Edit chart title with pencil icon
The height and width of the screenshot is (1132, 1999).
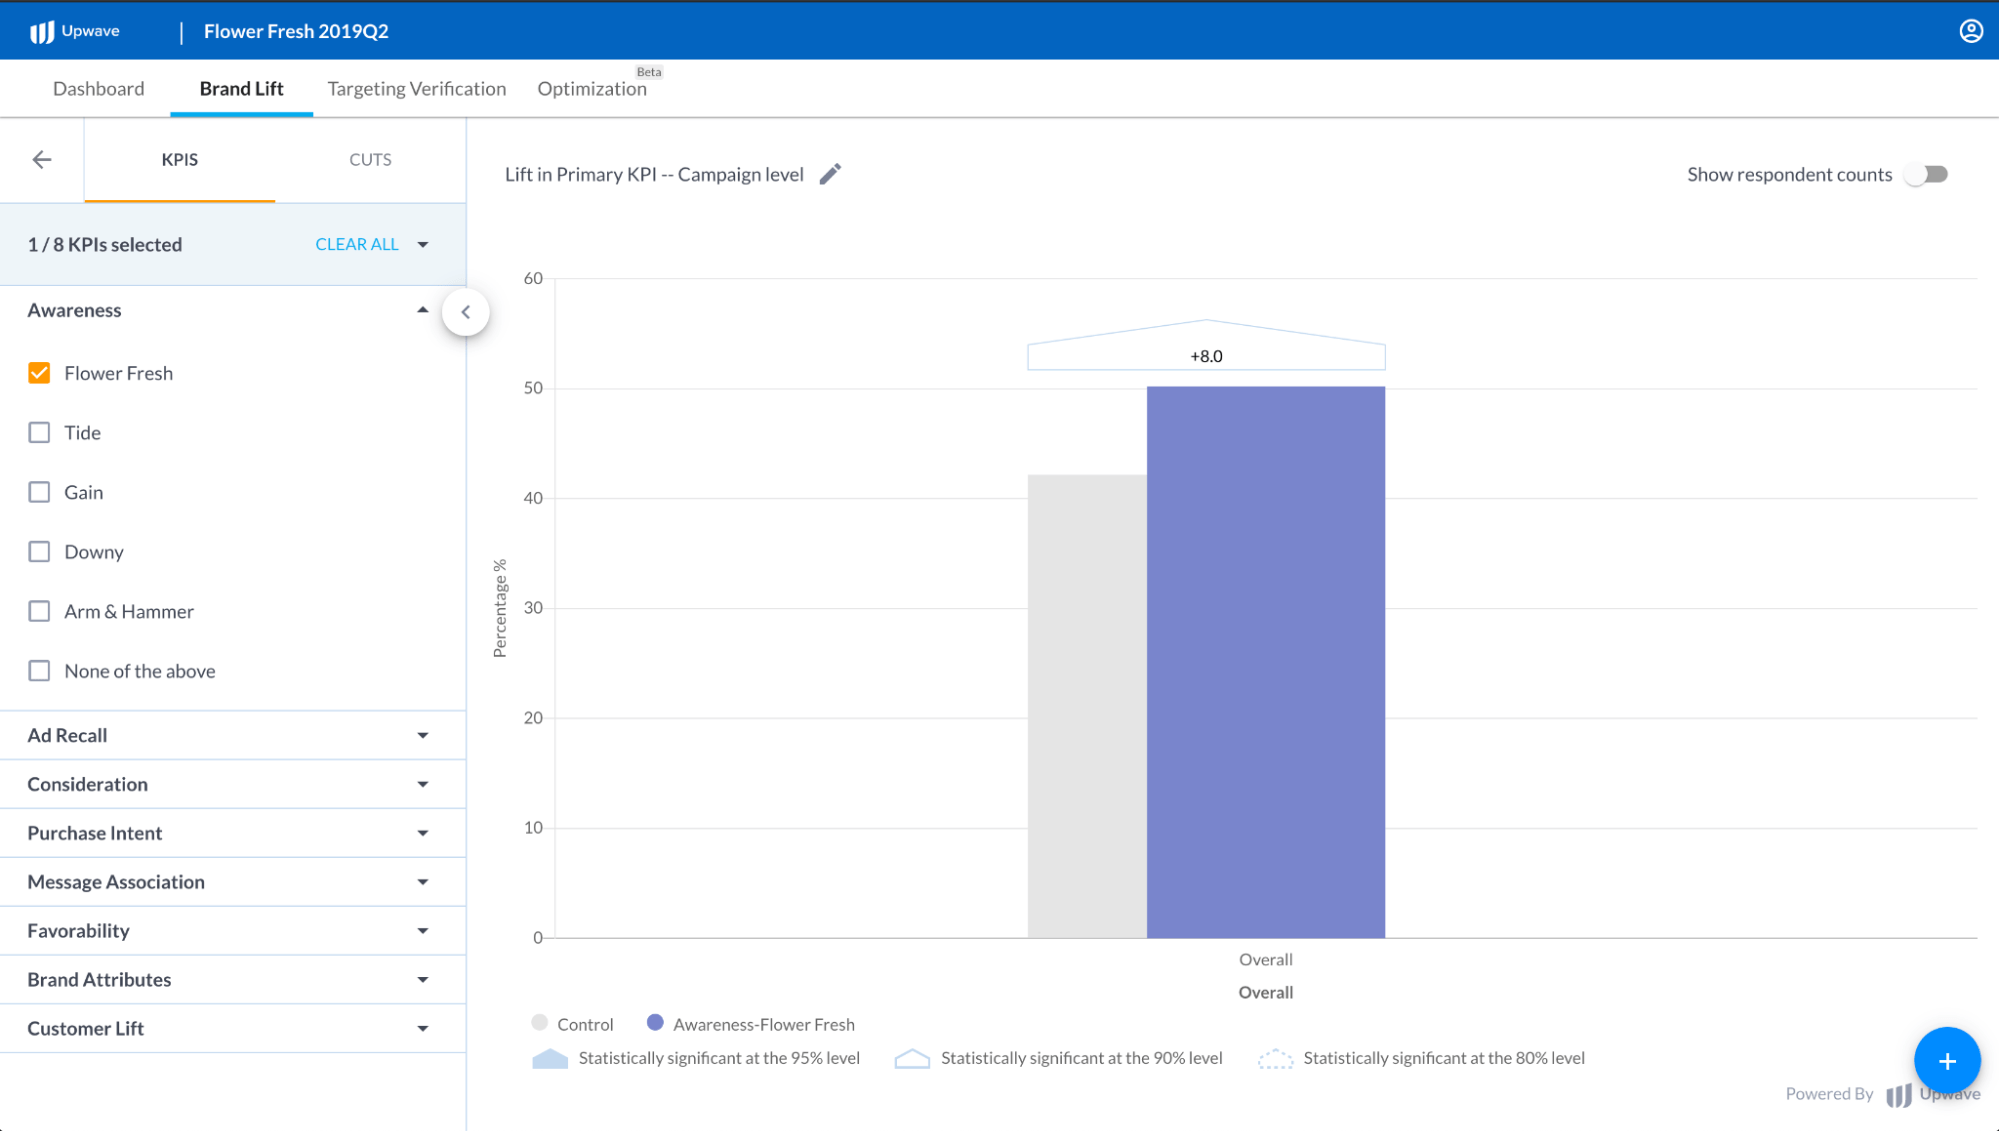(x=830, y=174)
